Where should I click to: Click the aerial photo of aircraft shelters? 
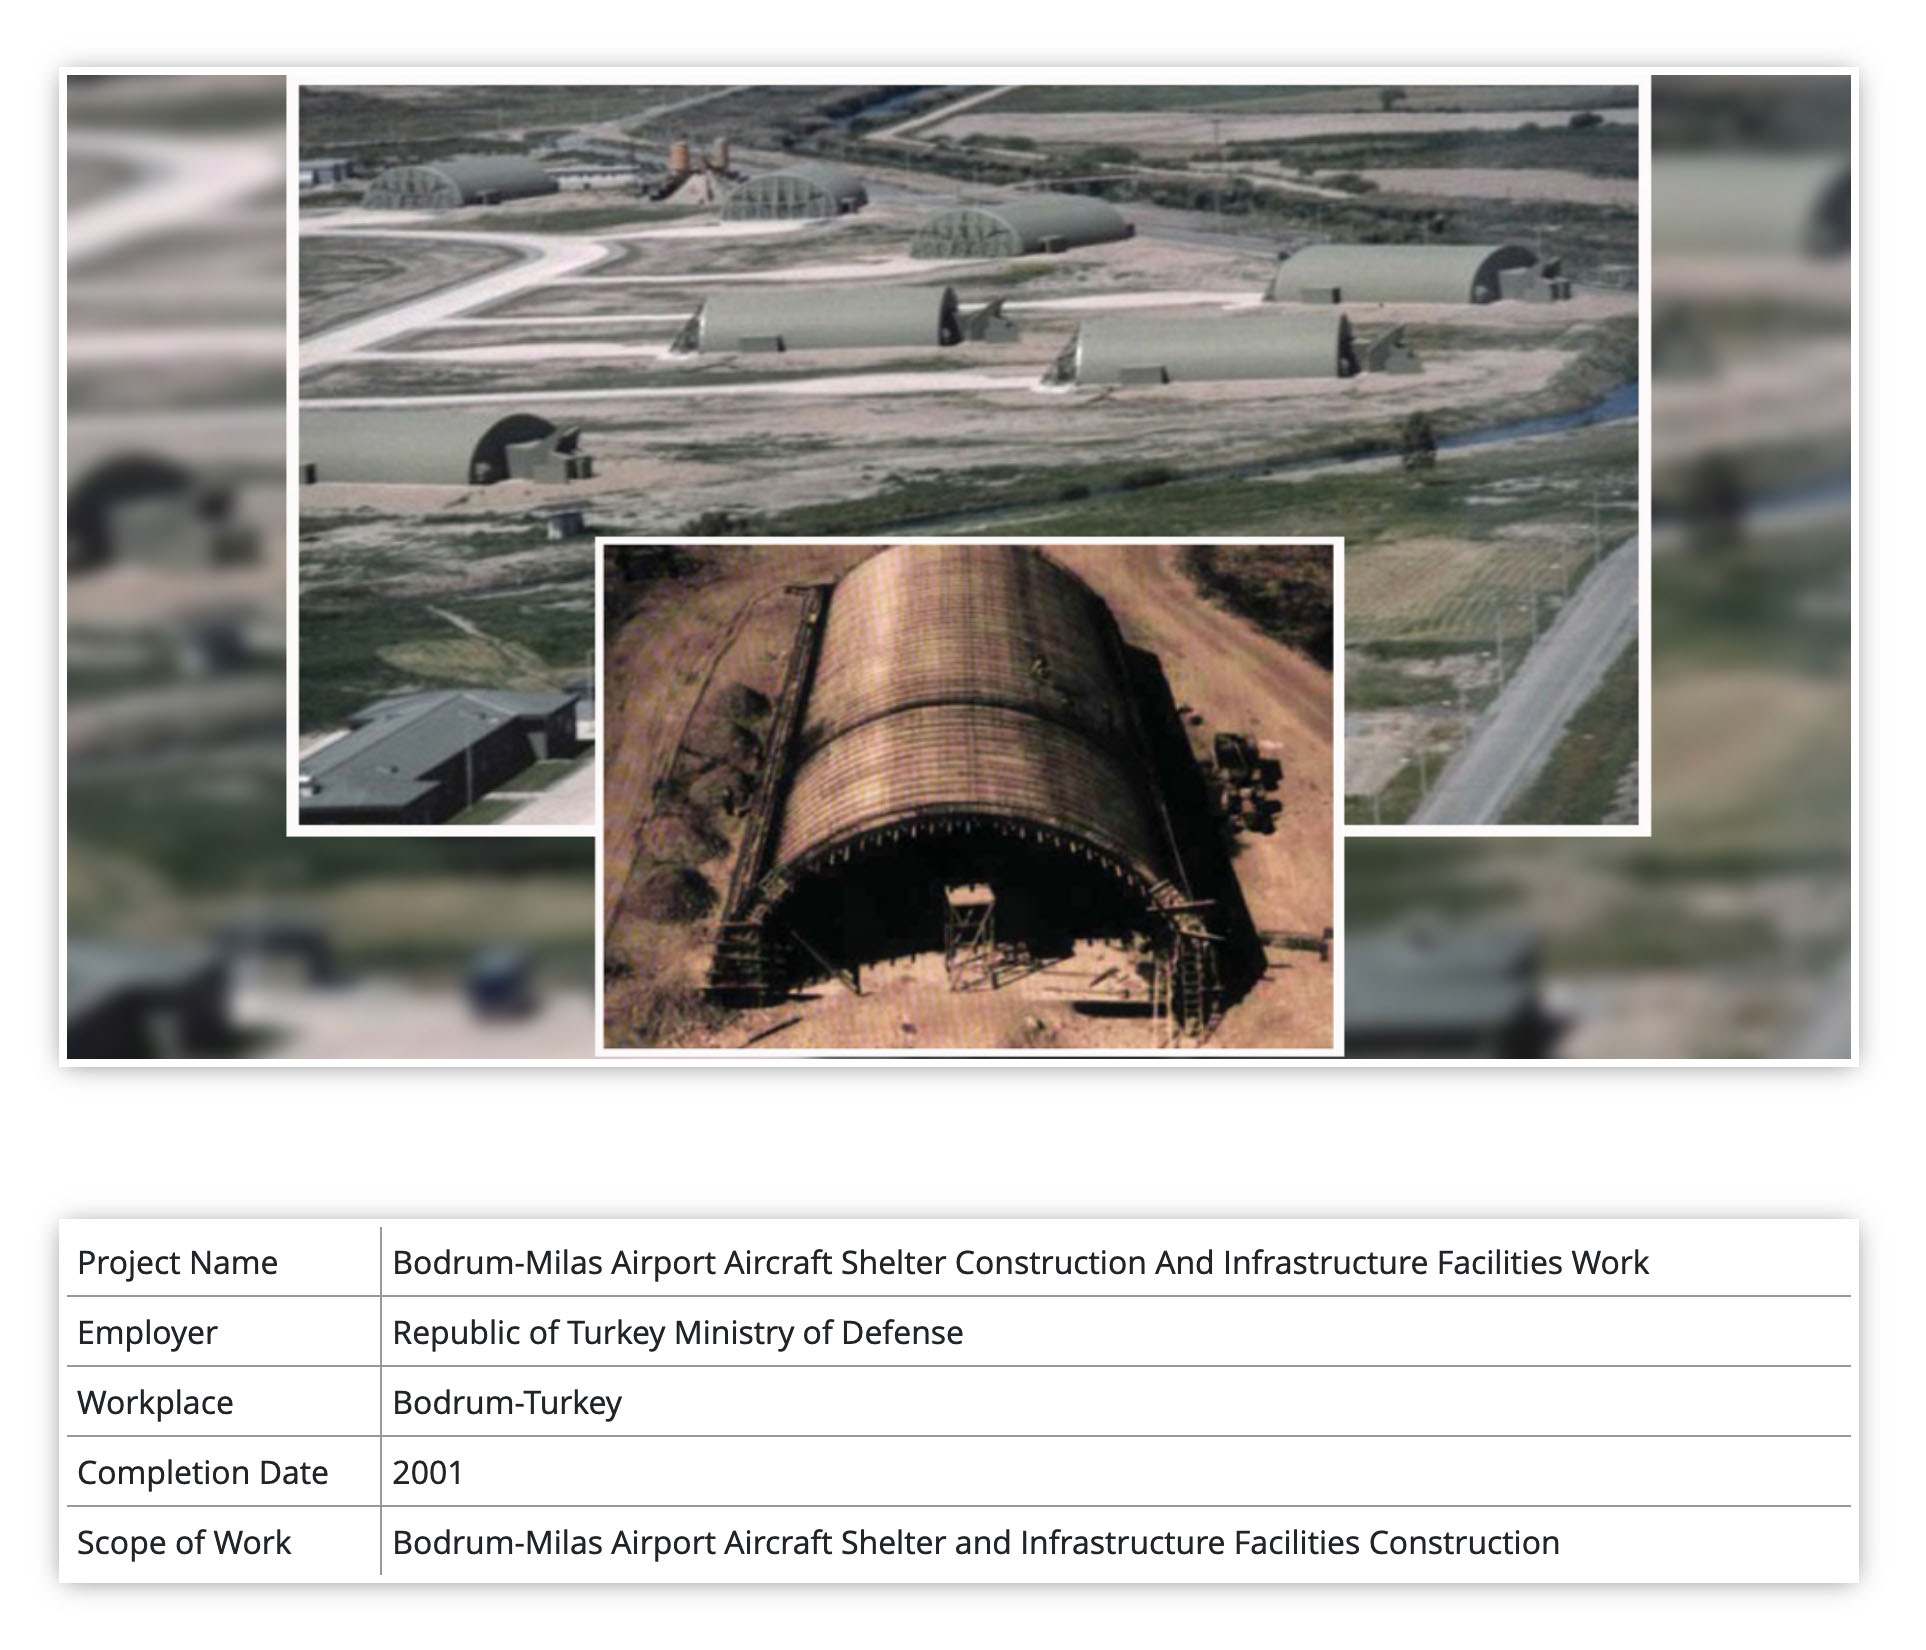pos(968,300)
